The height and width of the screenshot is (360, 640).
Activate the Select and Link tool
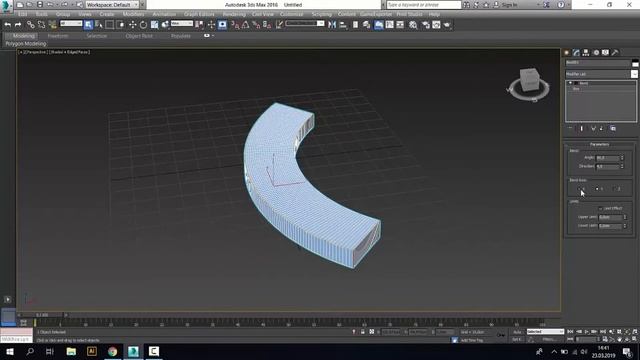tap(31, 25)
